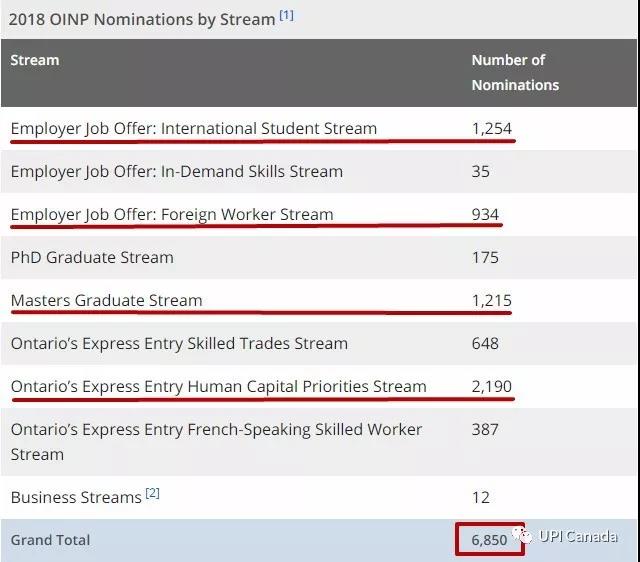Open footnote 2 link beside Business Streams
The image size is (640, 562).
click(x=152, y=493)
